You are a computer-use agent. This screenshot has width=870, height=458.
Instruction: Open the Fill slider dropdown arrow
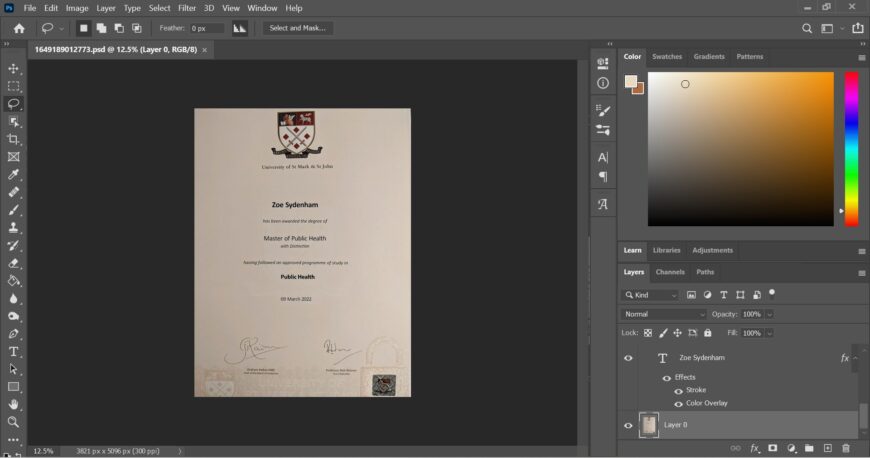pos(770,333)
